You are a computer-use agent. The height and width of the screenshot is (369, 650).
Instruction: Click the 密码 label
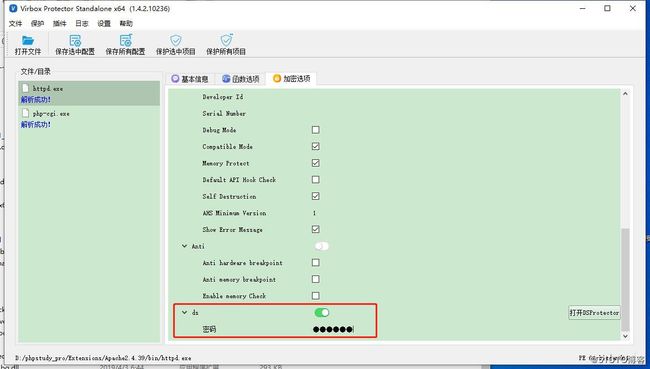209,329
